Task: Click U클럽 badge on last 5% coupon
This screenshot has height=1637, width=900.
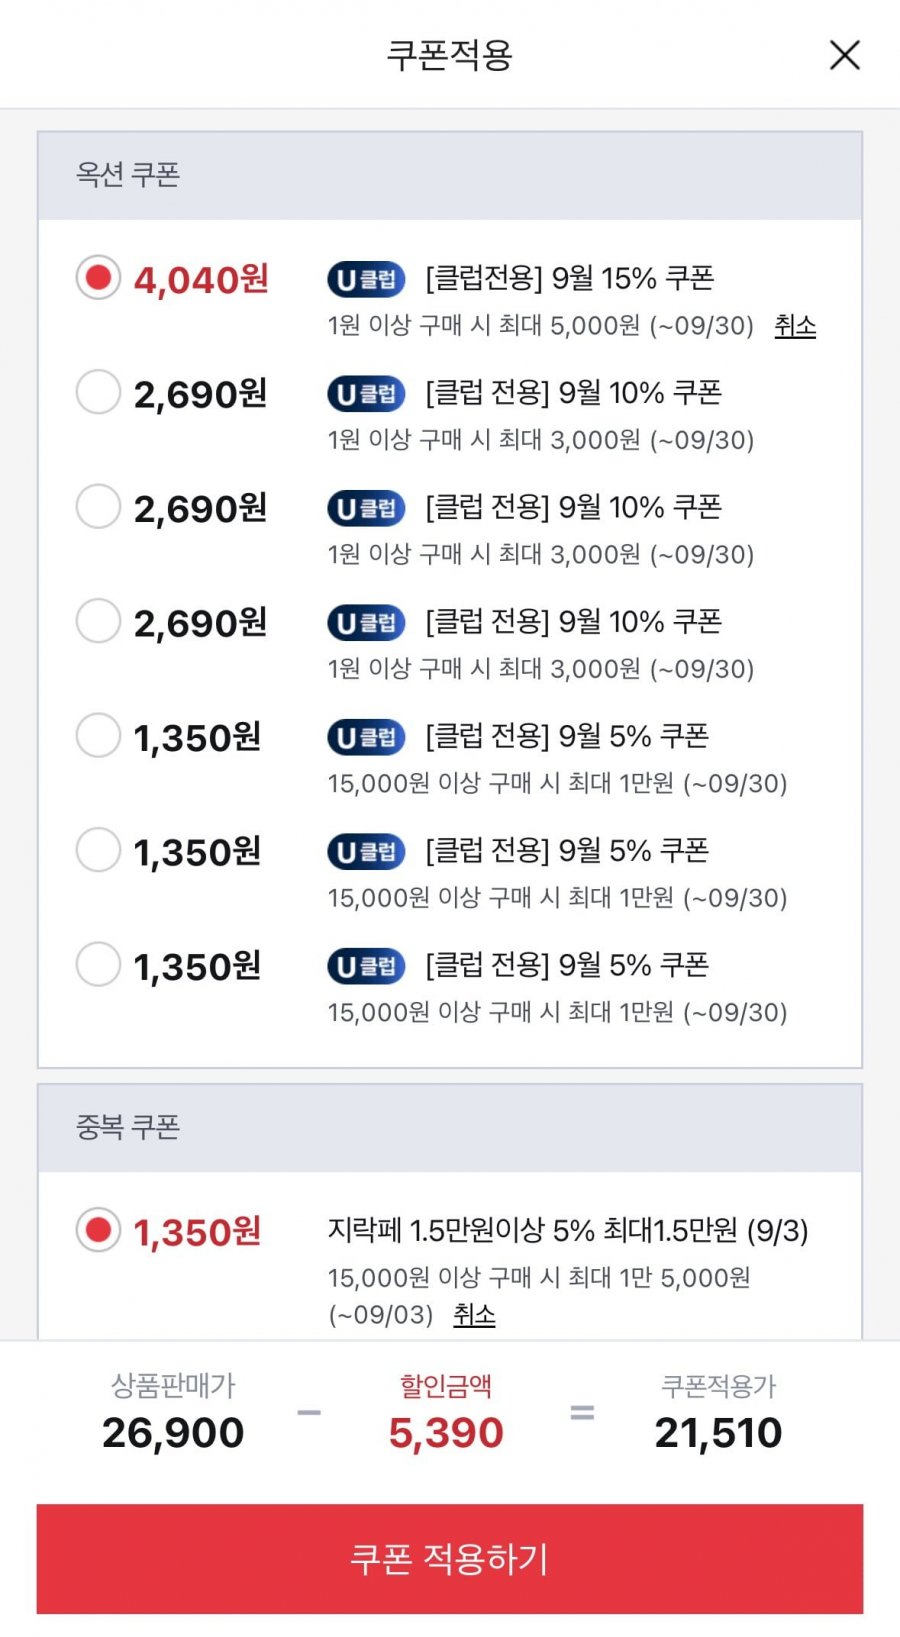Action: click(366, 966)
